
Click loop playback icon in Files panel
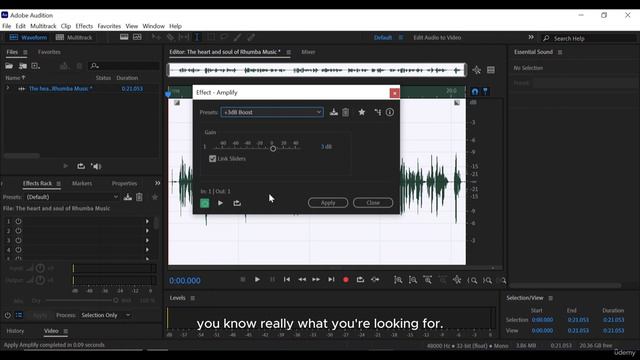(x=81, y=166)
